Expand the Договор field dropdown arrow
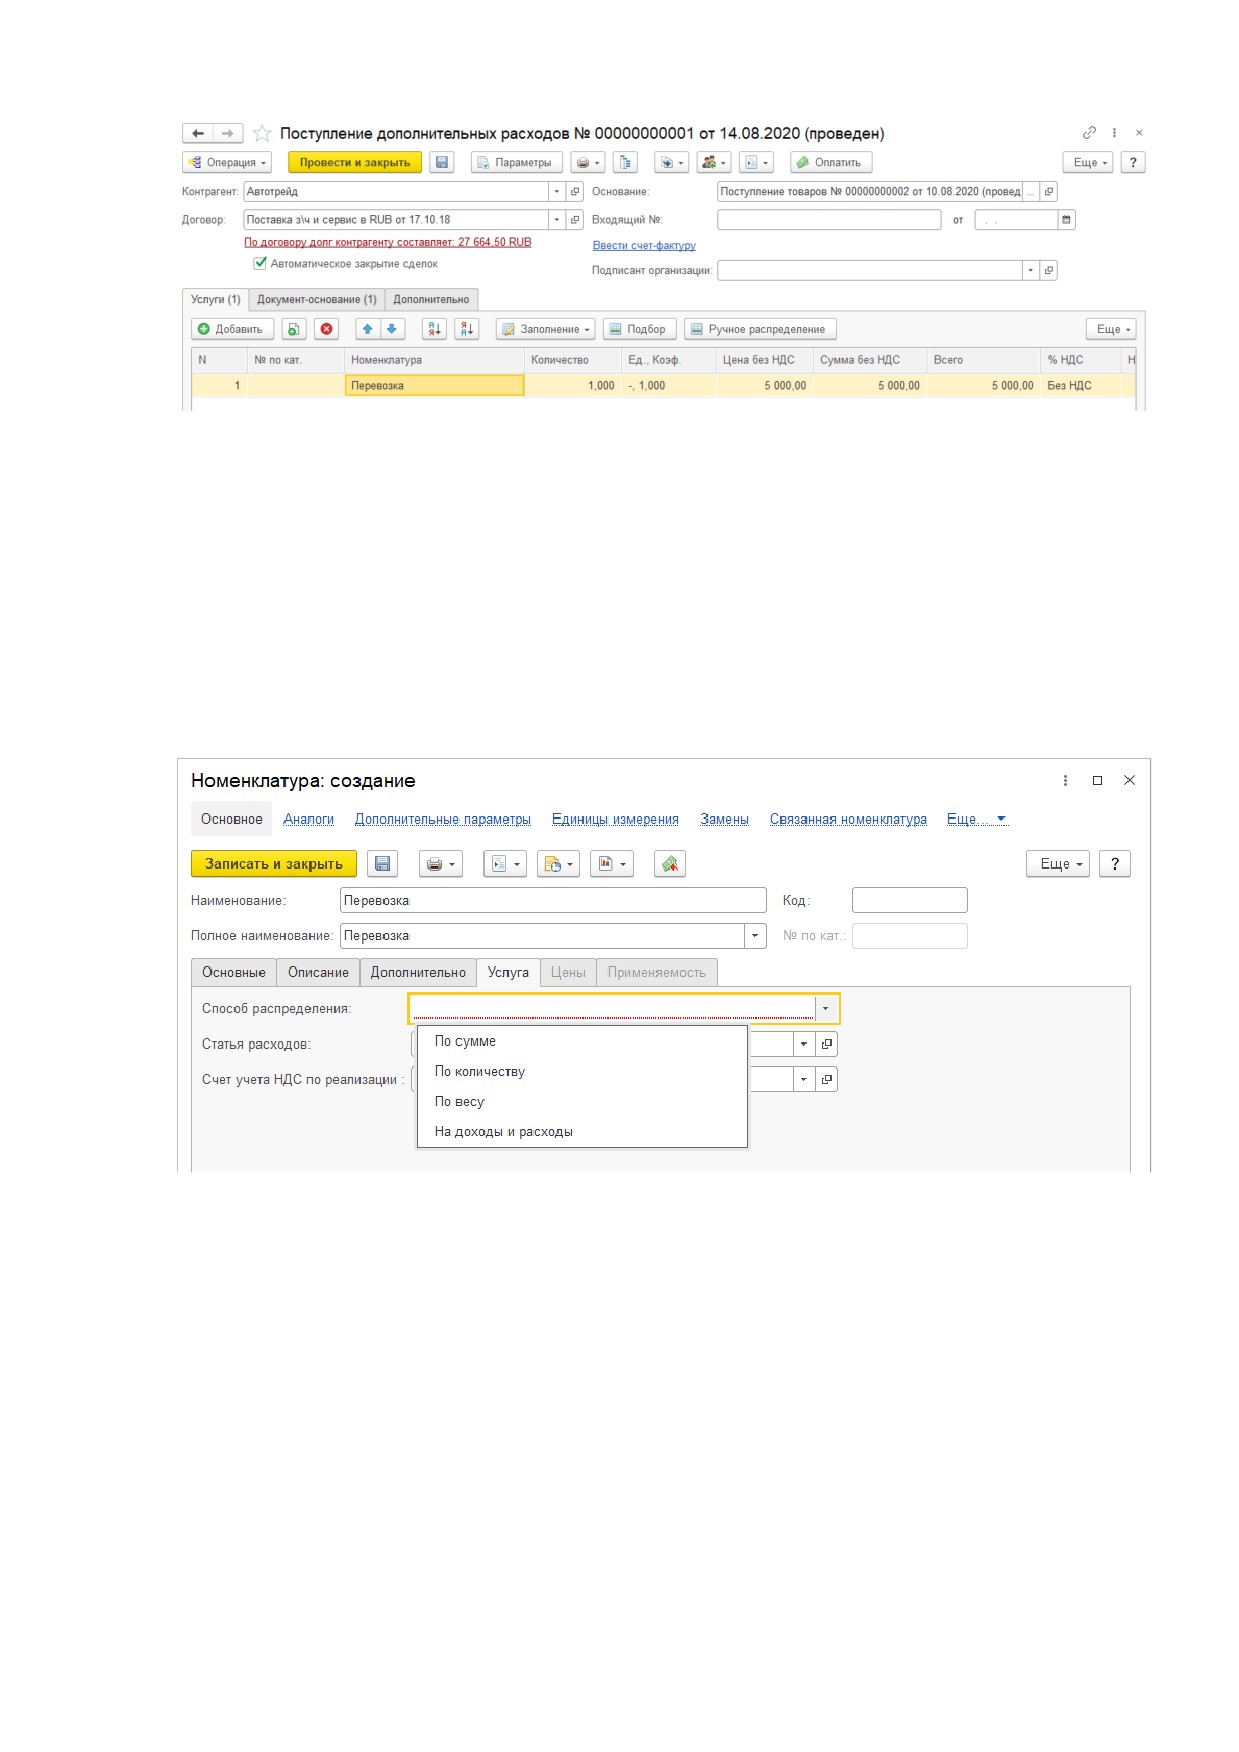The height and width of the screenshot is (1752, 1239). pos(557,220)
